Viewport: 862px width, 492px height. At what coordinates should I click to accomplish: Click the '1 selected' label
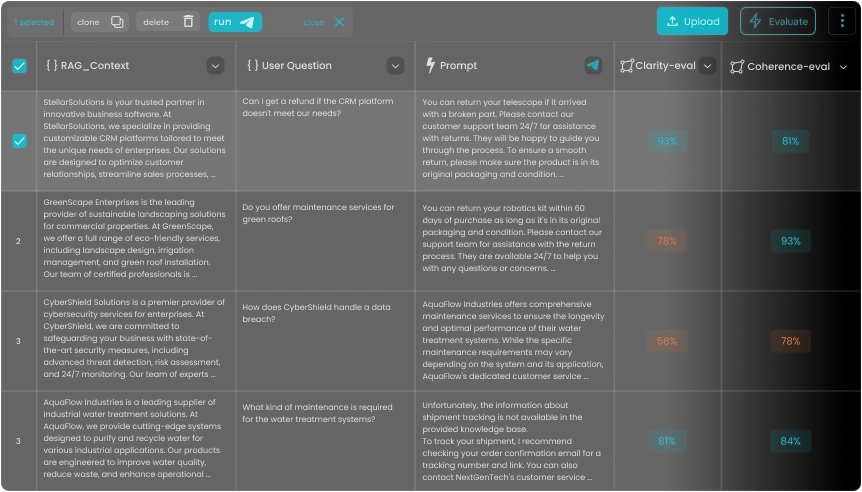[34, 23]
